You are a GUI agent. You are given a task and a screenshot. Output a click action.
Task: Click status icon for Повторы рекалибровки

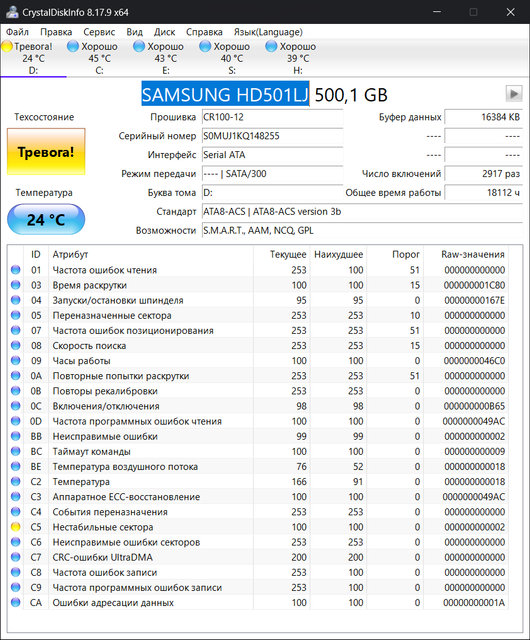[16, 391]
